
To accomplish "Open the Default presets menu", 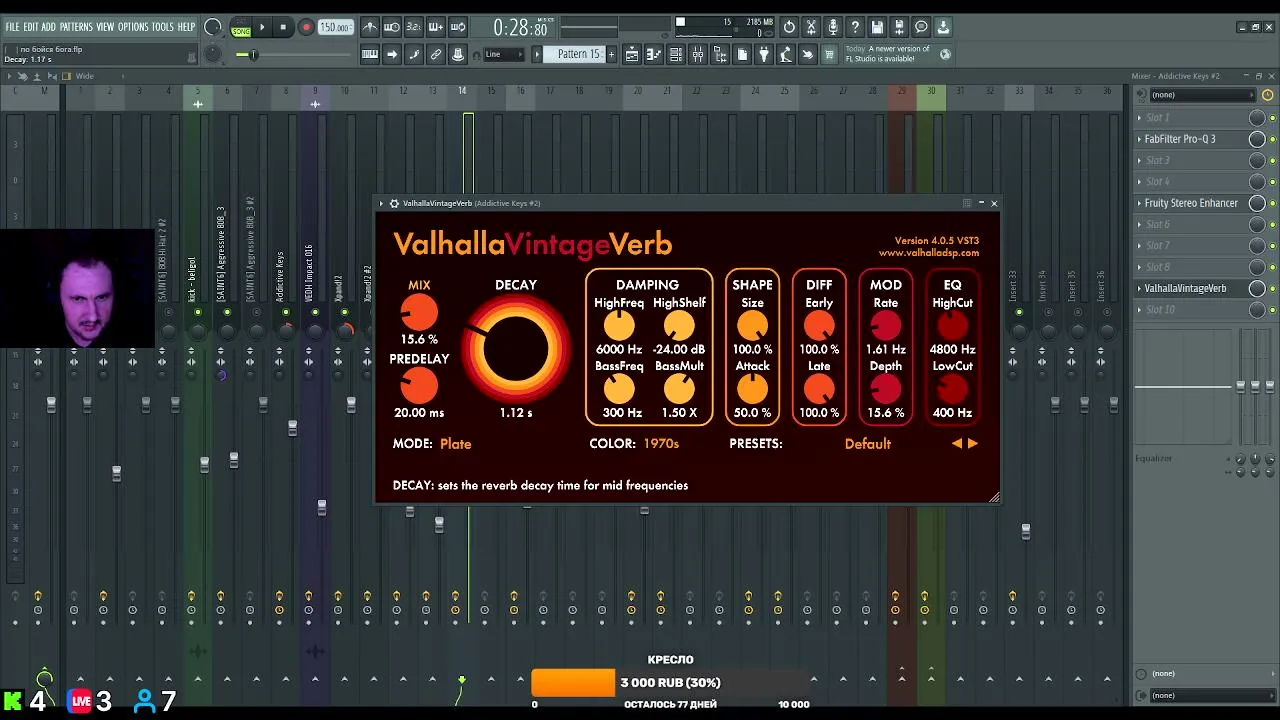I will [867, 444].
